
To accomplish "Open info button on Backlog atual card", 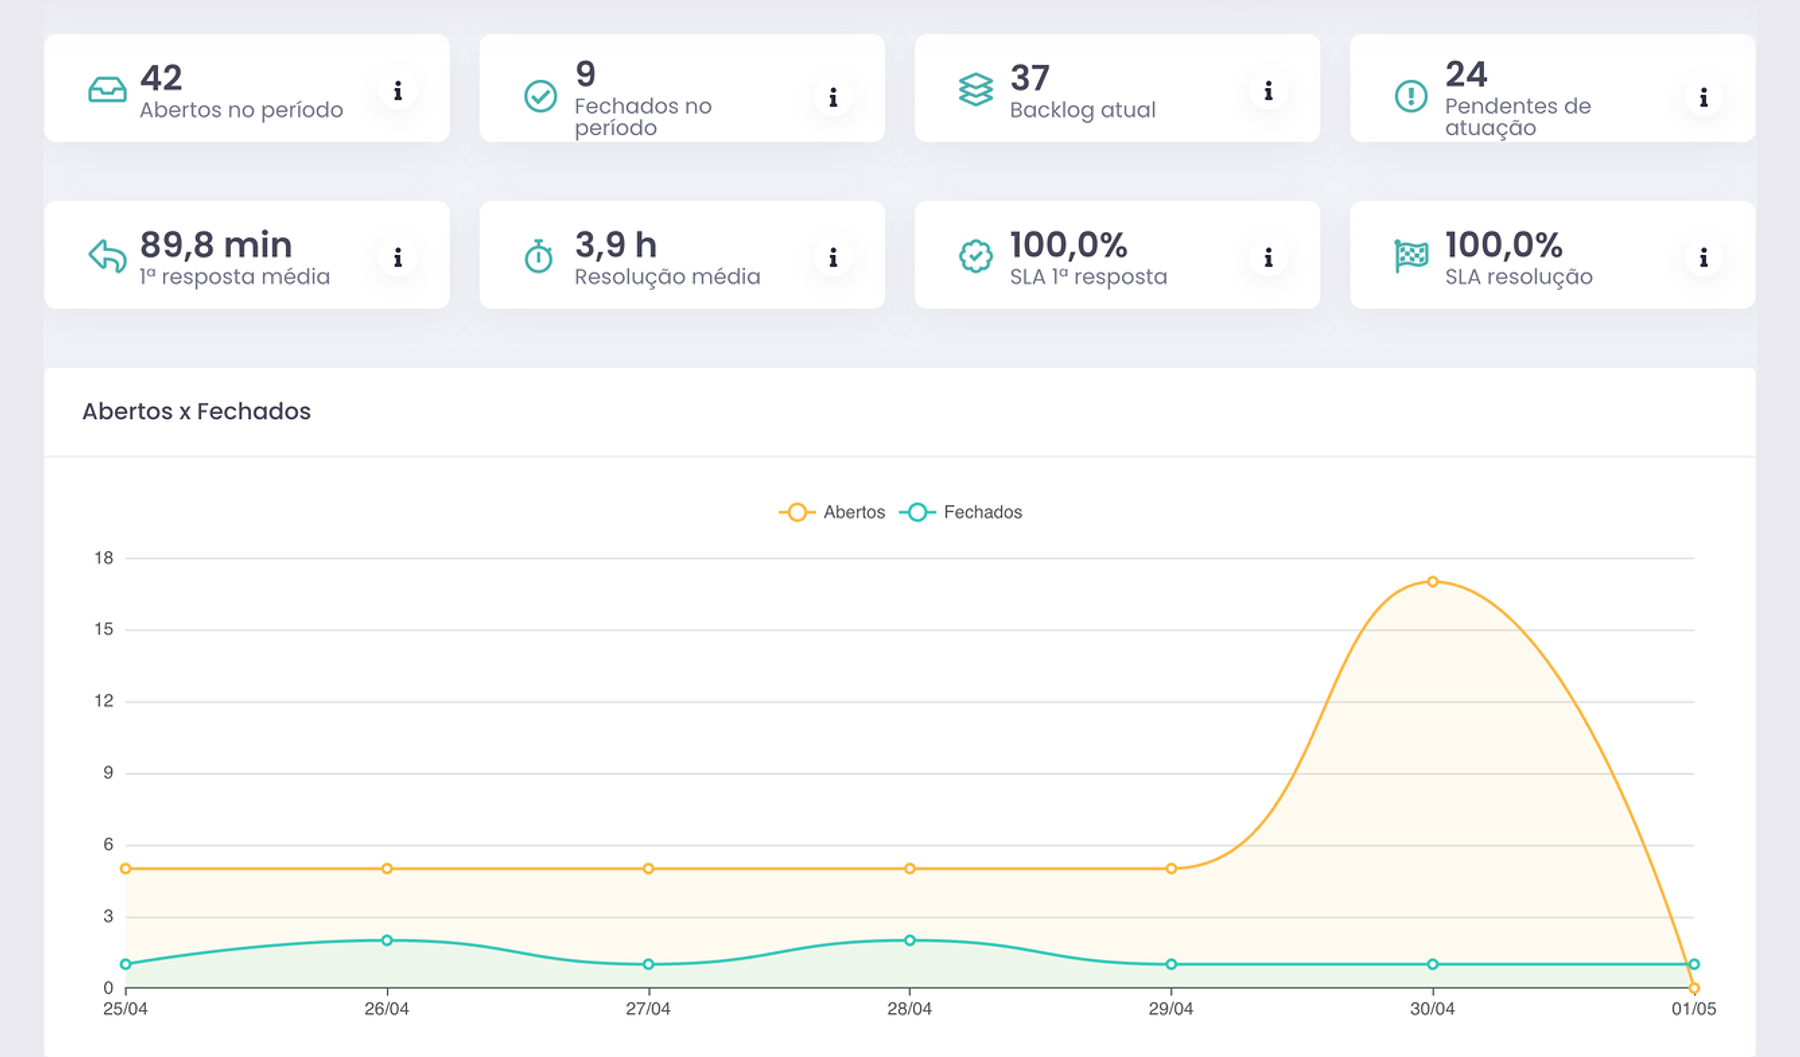I will [x=1268, y=91].
